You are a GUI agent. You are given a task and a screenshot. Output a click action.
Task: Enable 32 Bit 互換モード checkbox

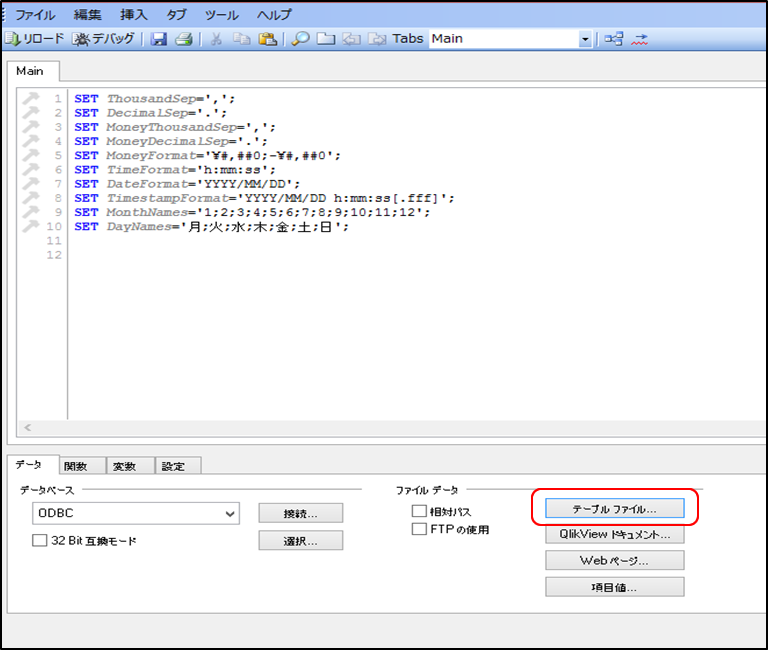click(39, 540)
